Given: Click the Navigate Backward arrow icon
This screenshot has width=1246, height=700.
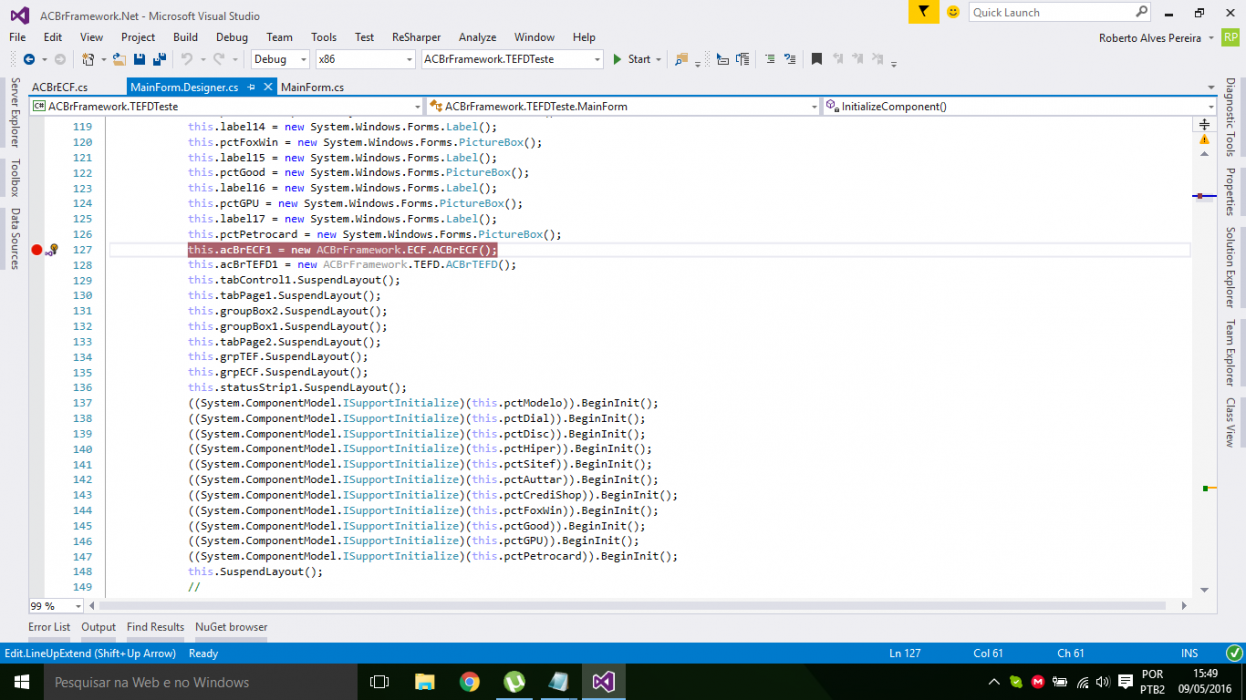Looking at the screenshot, I should [x=29, y=60].
